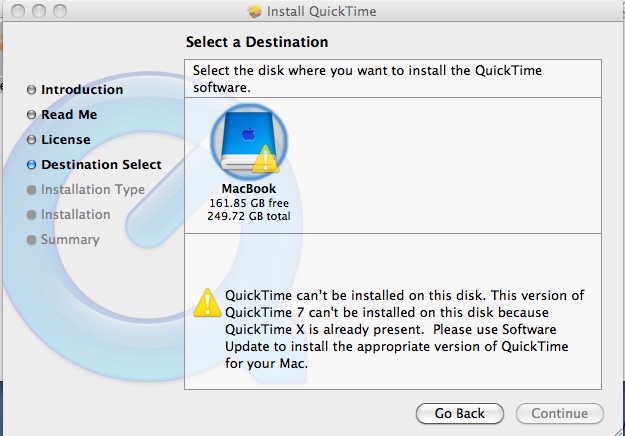
Task: Click the window resize grip at the corner
Action: pos(618,430)
